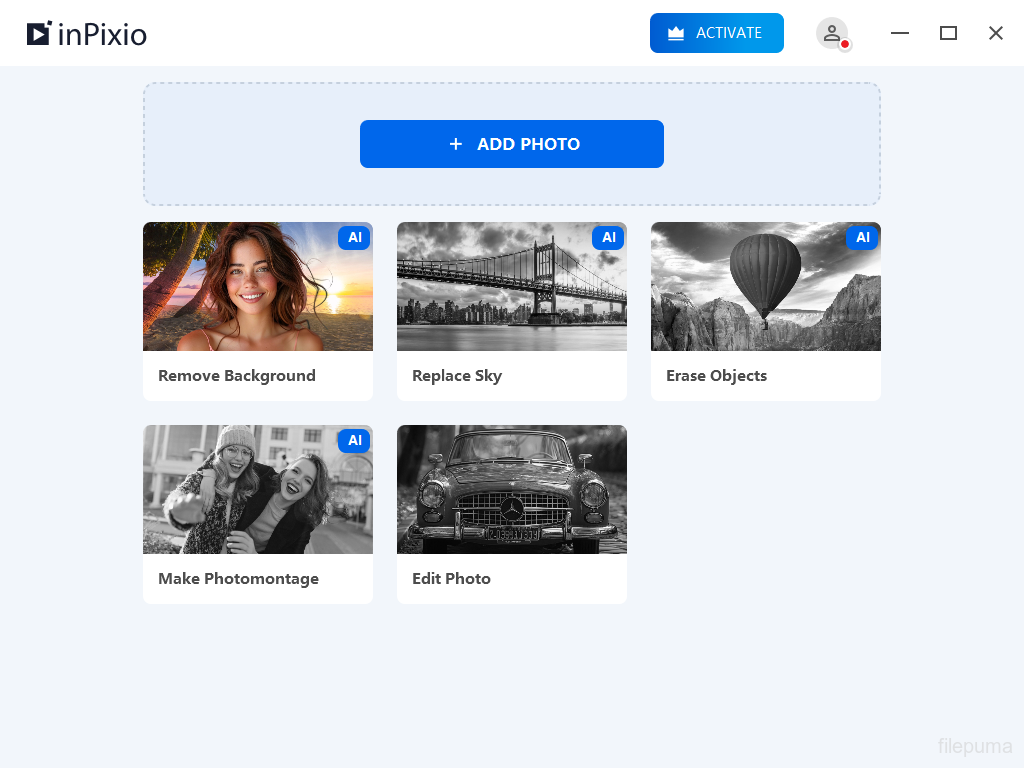The image size is (1024, 768).
Task: Select the Edit Photo vintage car thumbnail
Action: pyautogui.click(x=511, y=489)
